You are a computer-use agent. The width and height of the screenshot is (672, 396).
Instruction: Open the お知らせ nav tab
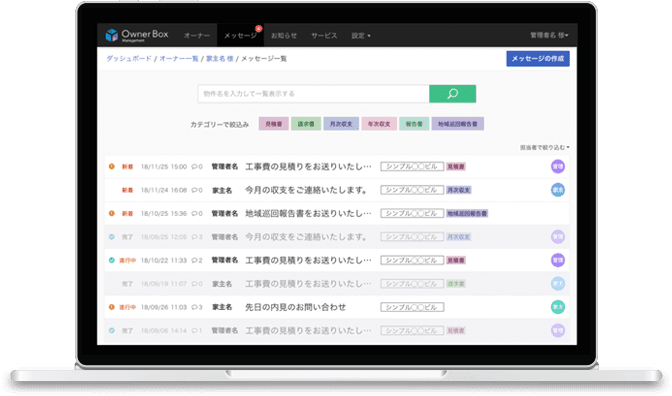284,36
